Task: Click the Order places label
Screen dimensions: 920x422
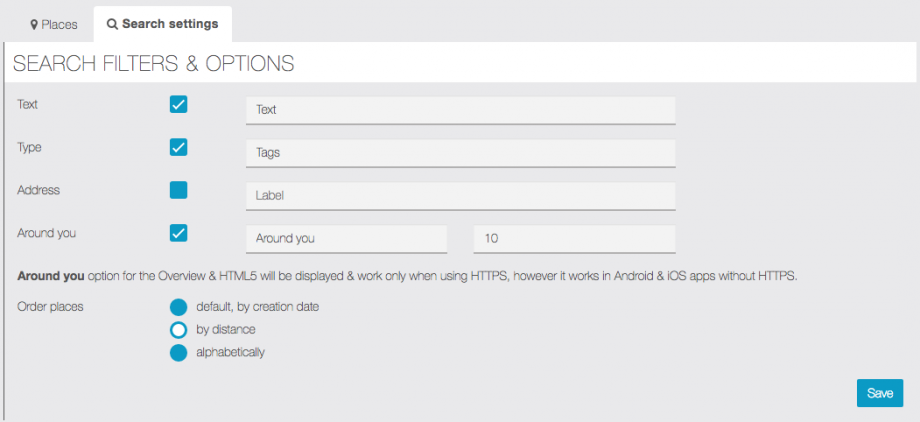Action: point(50,307)
